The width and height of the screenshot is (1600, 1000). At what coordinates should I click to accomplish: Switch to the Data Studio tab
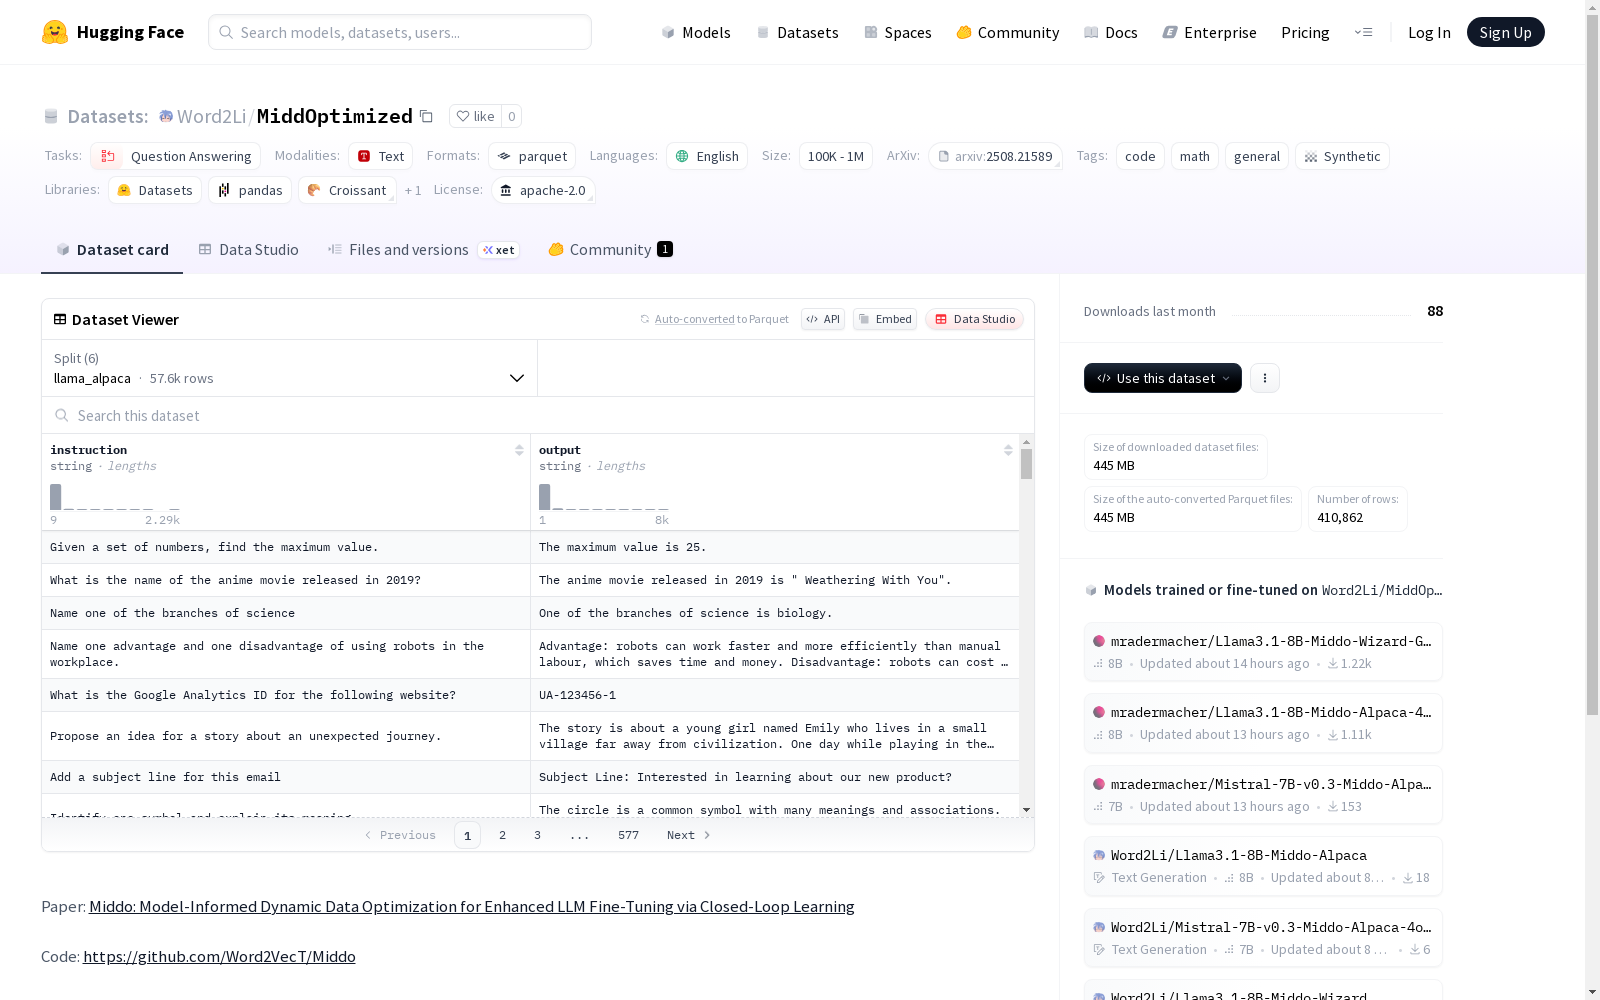248,250
